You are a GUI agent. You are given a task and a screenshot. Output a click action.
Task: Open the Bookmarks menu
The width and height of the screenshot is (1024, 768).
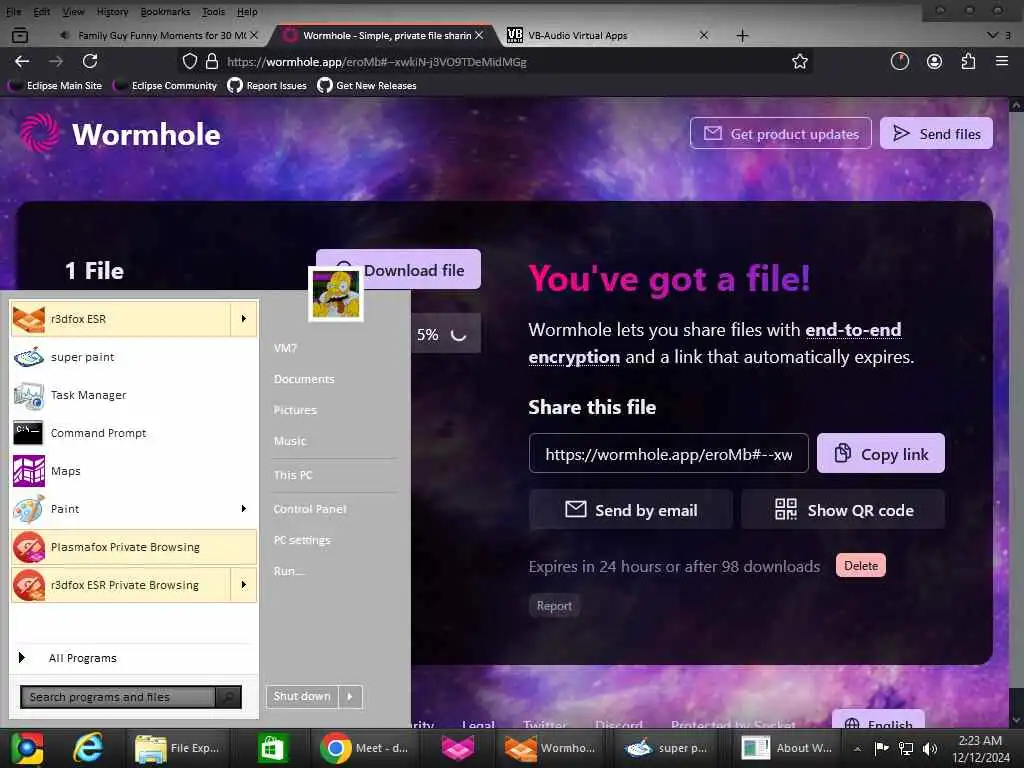click(165, 11)
